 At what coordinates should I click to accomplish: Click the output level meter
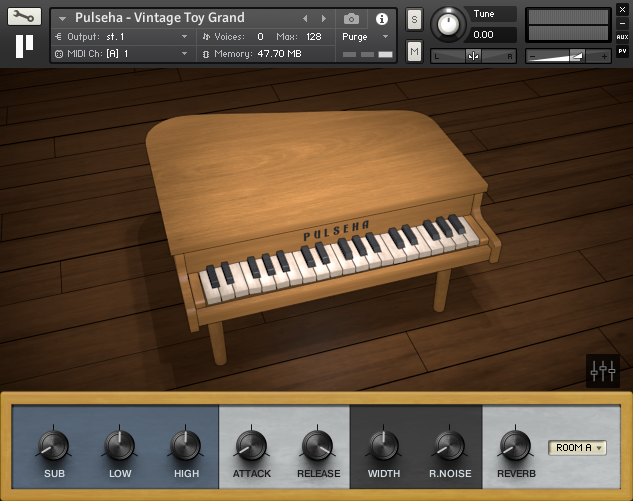(x=568, y=25)
